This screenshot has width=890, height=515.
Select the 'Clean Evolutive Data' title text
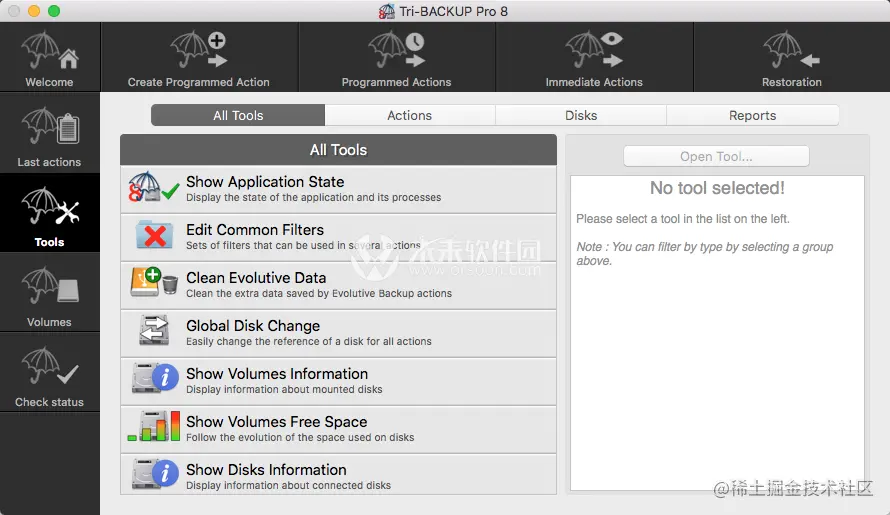(x=256, y=278)
